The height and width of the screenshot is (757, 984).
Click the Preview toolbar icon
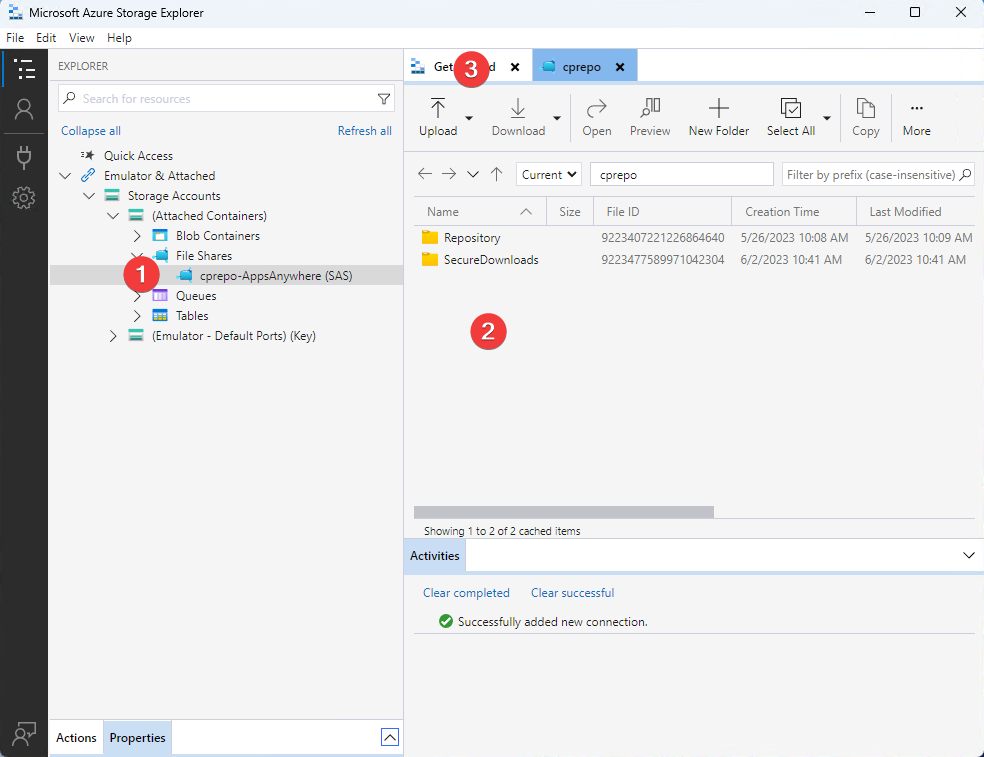(650, 117)
